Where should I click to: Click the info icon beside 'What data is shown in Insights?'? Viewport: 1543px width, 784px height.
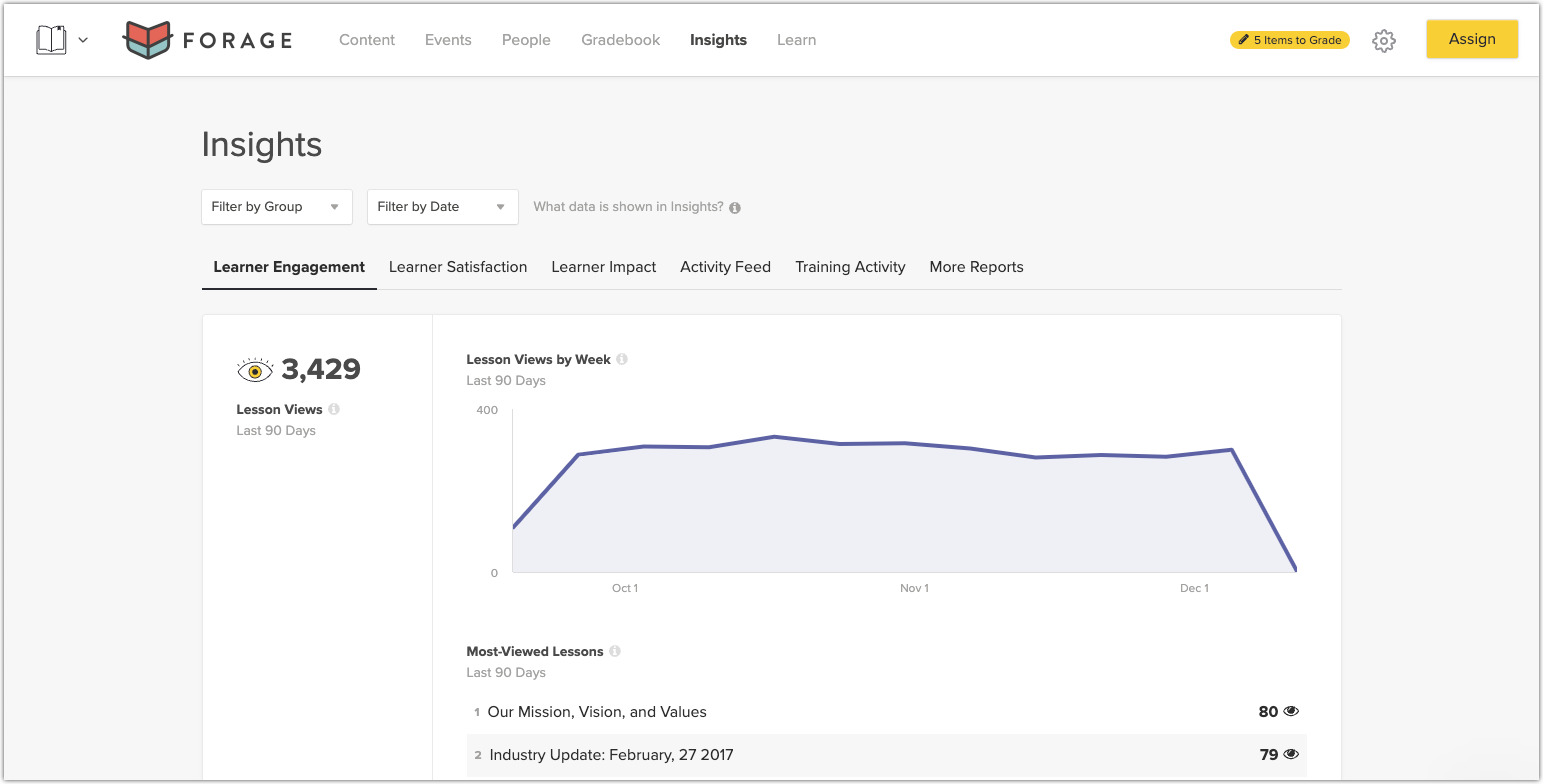pos(735,208)
